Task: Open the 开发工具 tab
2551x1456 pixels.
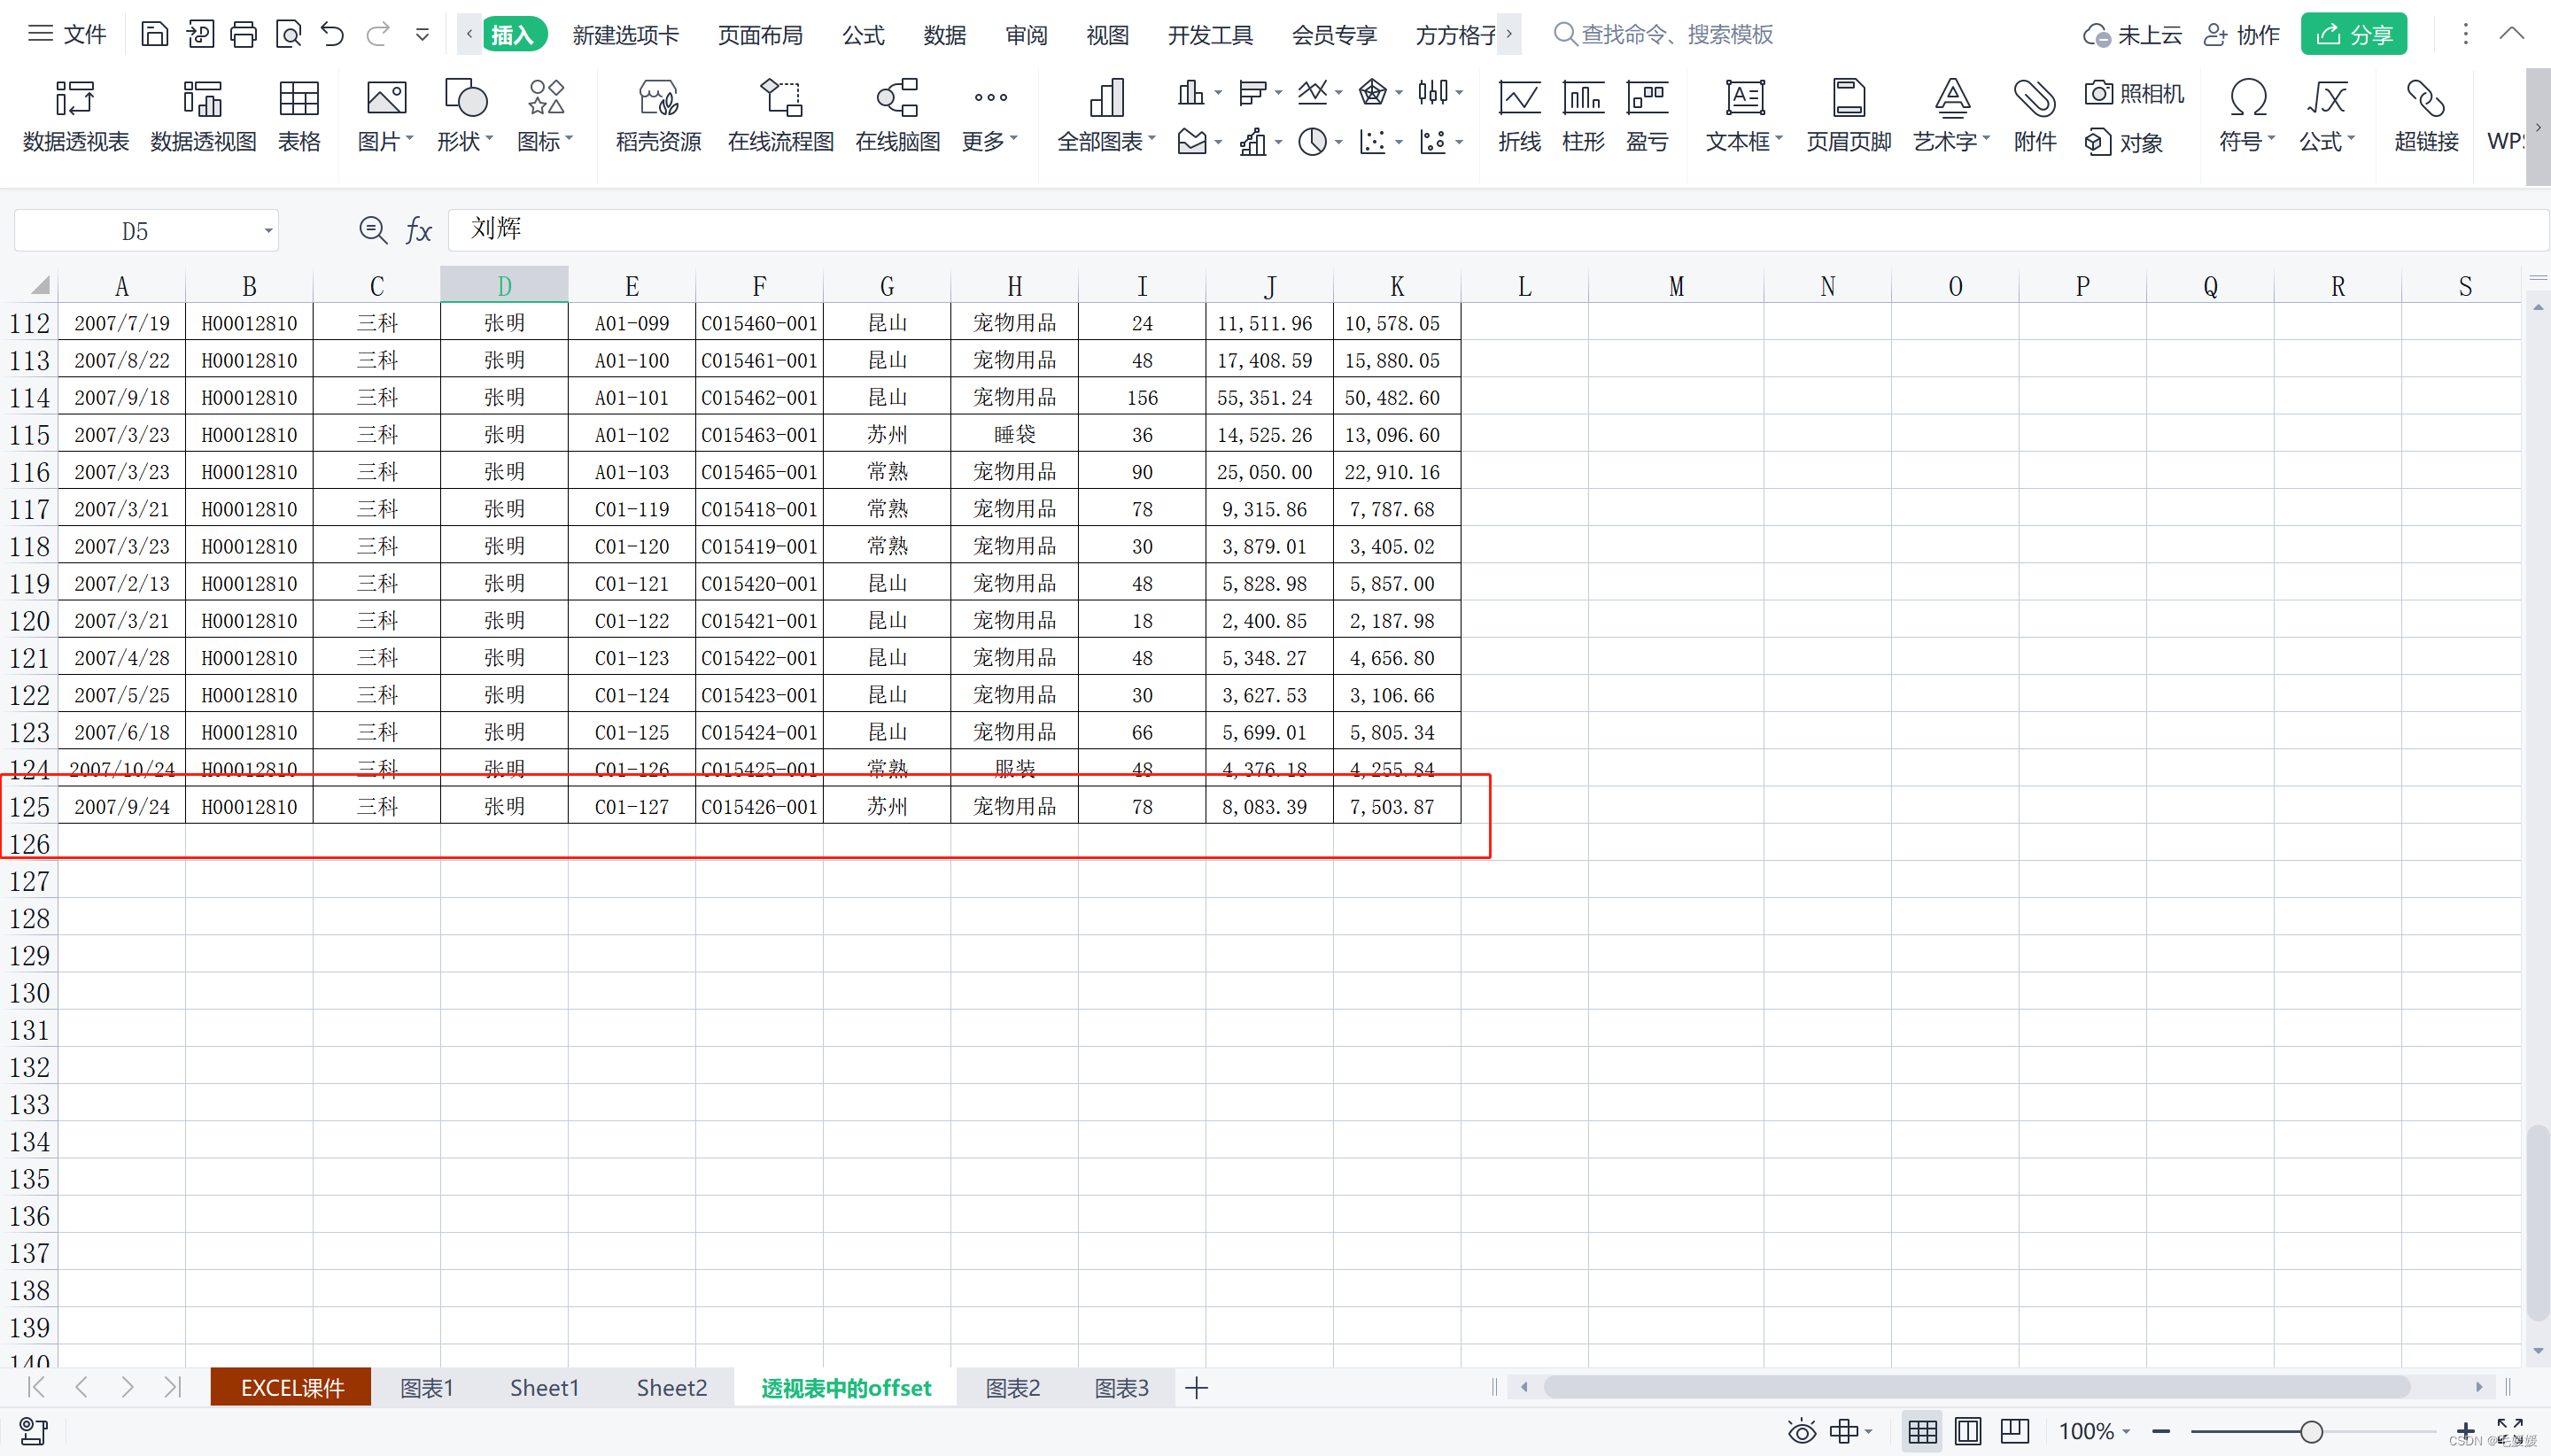Action: click(x=1210, y=35)
